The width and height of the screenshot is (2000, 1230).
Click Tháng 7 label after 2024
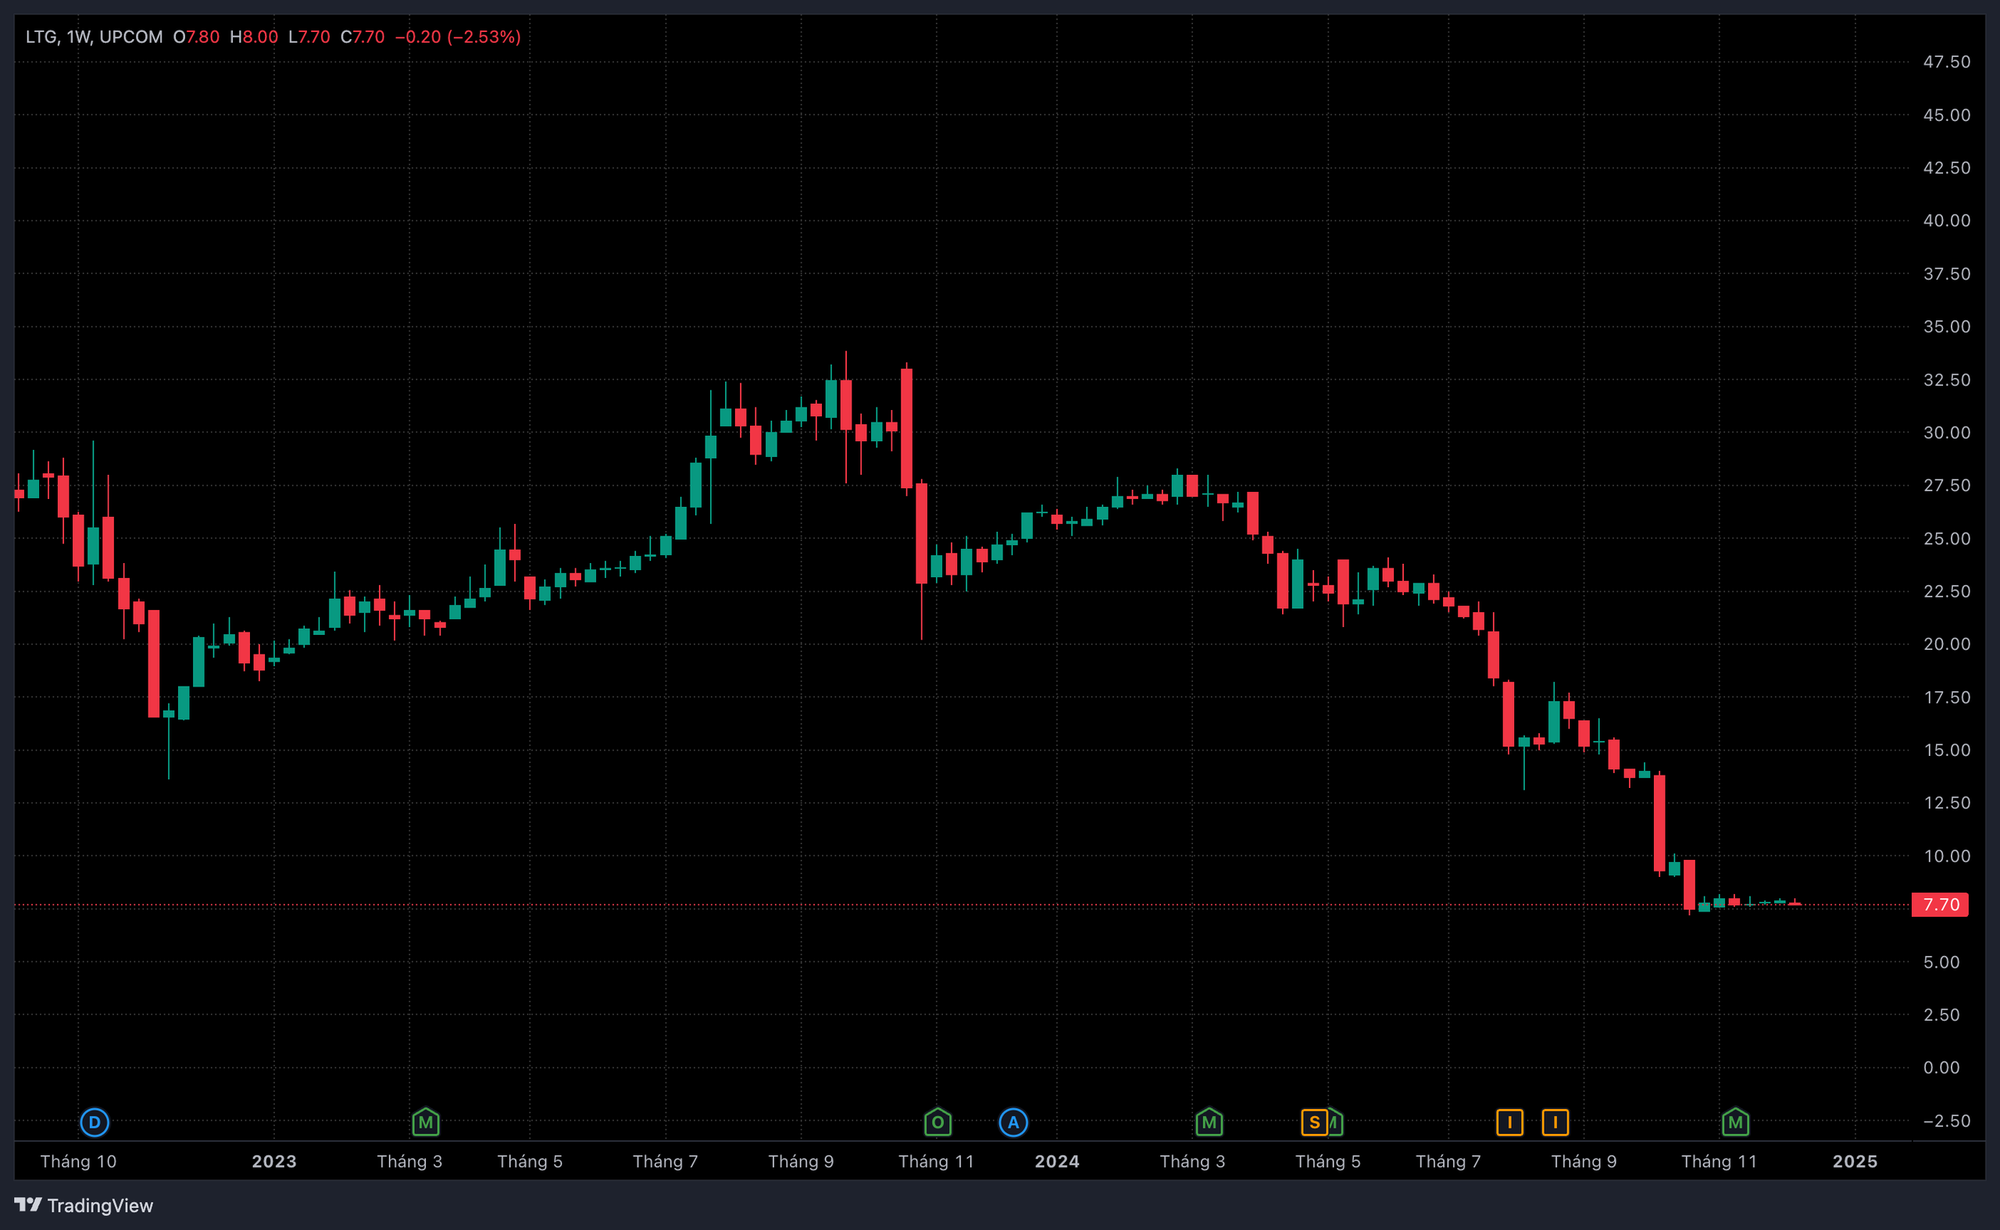coord(1448,1162)
